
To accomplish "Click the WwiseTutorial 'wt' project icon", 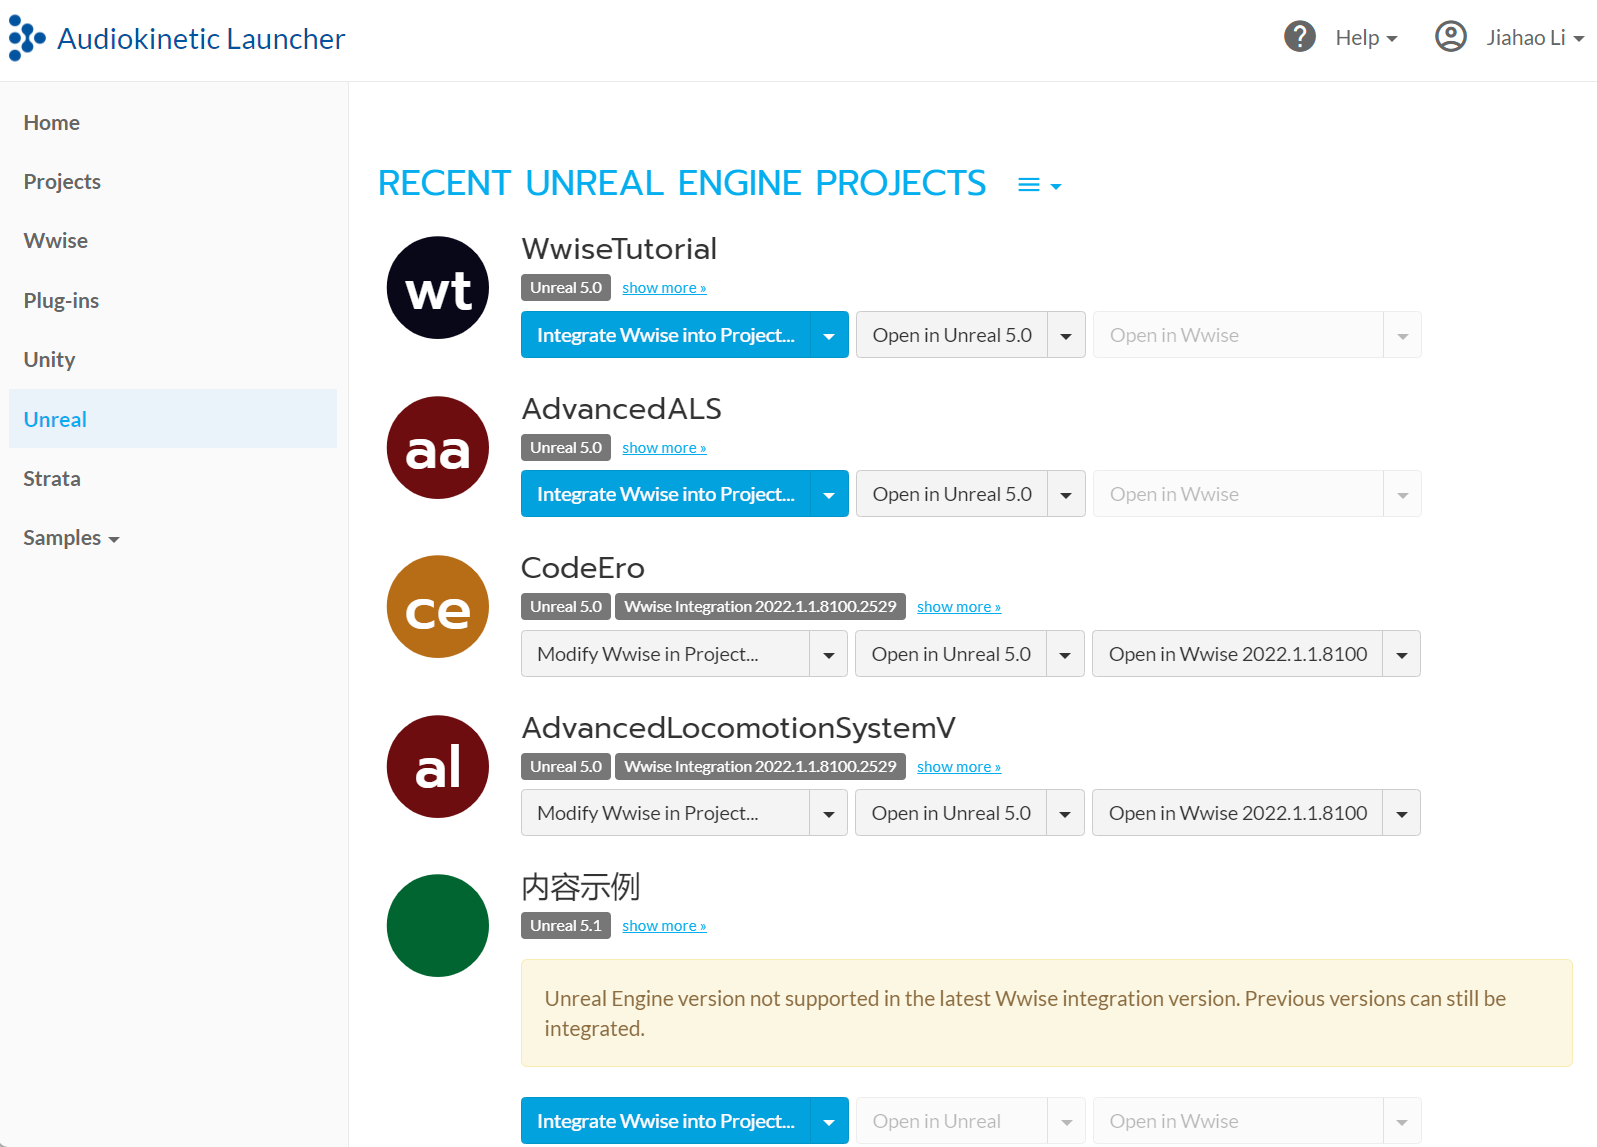I will pyautogui.click(x=438, y=288).
